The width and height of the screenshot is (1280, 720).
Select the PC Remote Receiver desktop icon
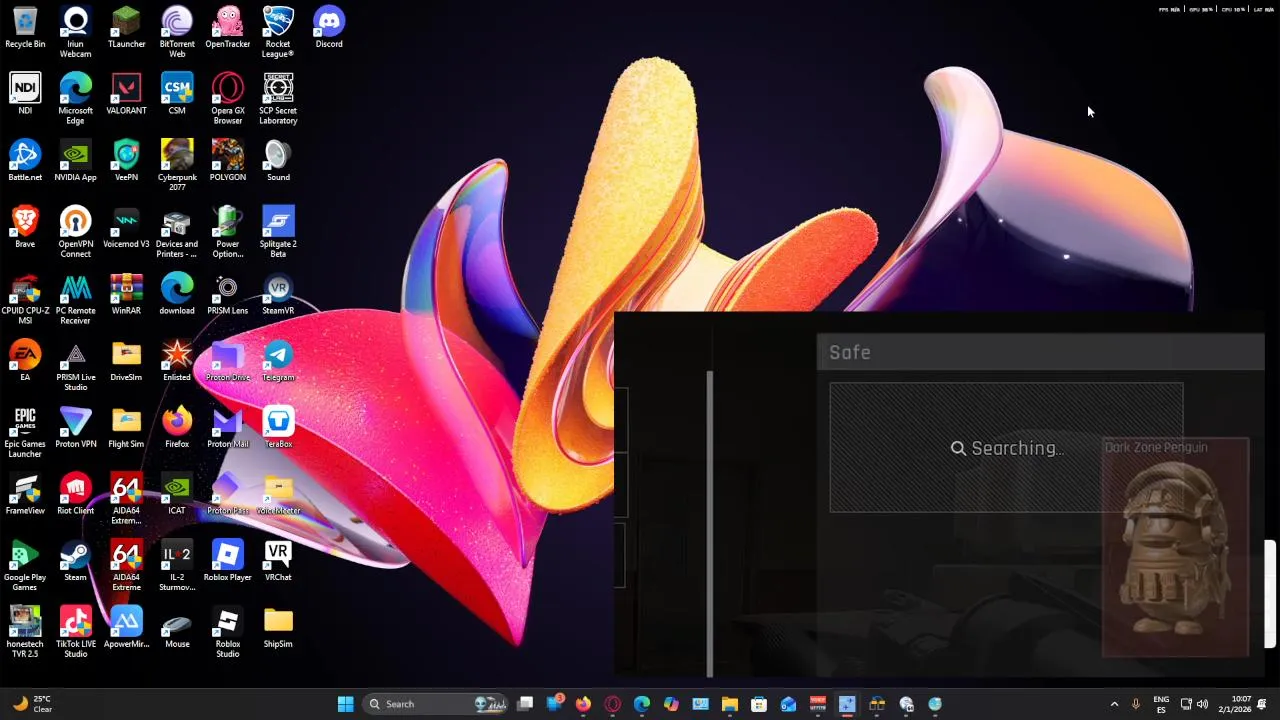(75, 300)
